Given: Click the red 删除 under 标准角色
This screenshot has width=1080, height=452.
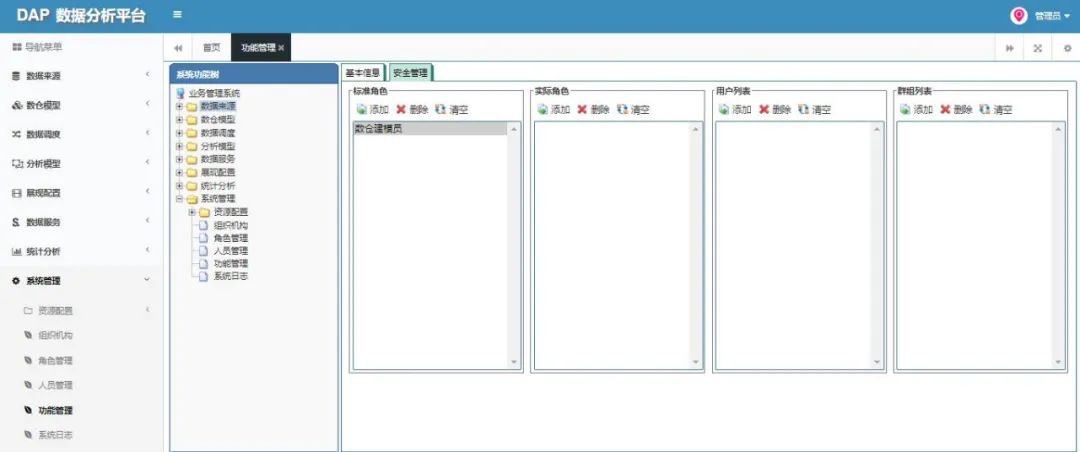Looking at the screenshot, I should (x=412, y=110).
